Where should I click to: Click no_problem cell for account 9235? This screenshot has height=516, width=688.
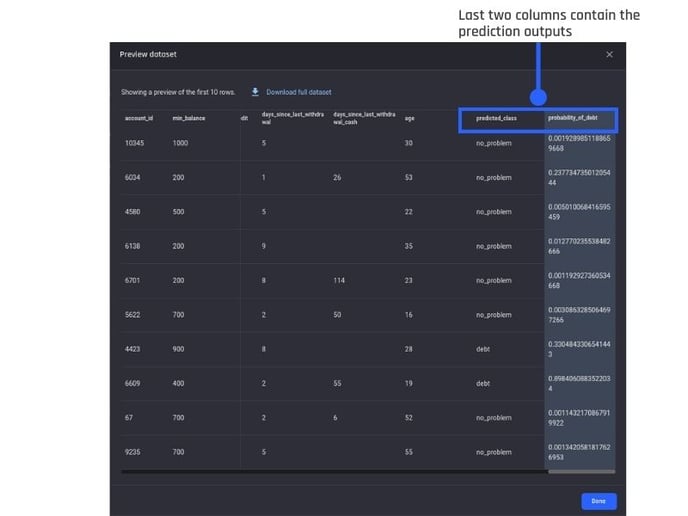point(494,452)
